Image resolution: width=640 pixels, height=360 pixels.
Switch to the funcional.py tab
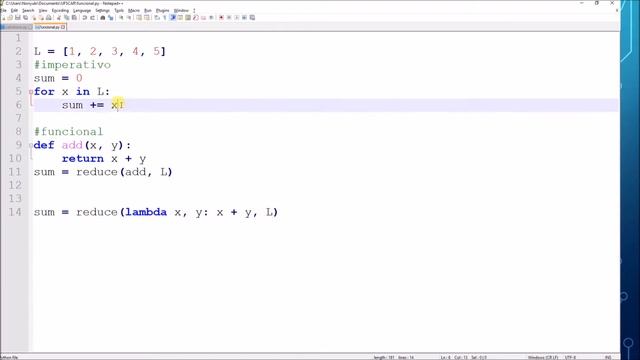coord(49,27)
